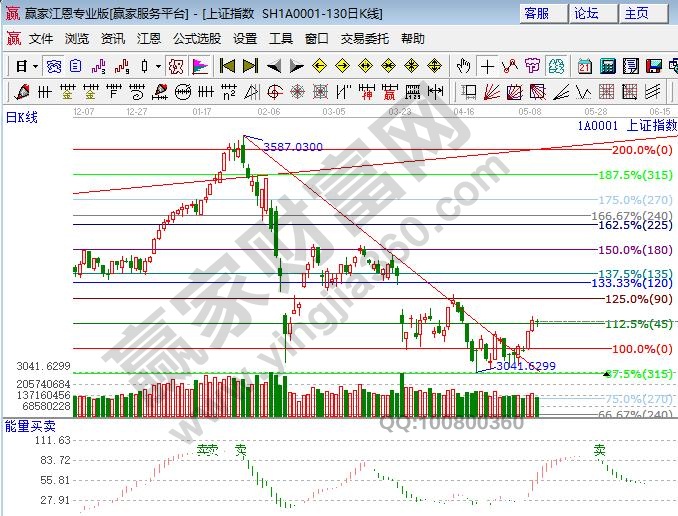Viewport: 678px width, 516px height.
Task: Click the 客服 button
Action: click(x=537, y=13)
